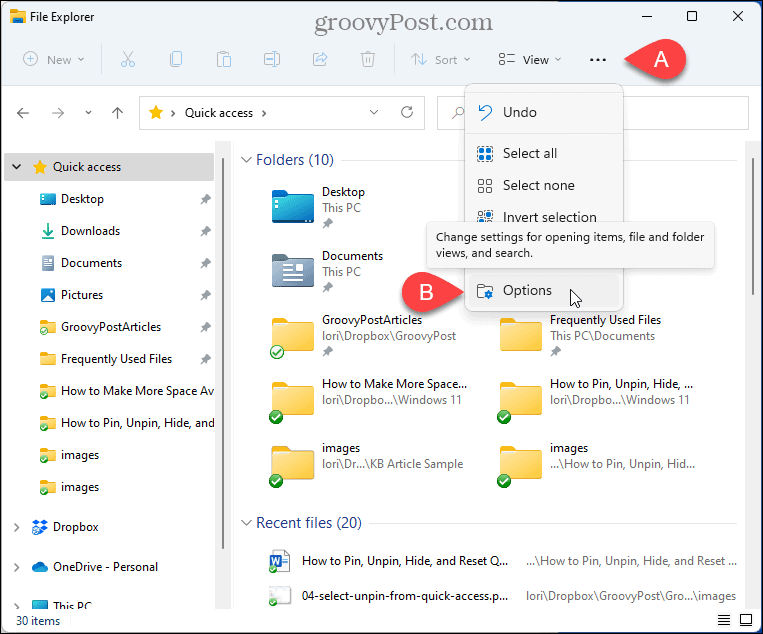Click the Copy icon in toolbar

[x=176, y=59]
